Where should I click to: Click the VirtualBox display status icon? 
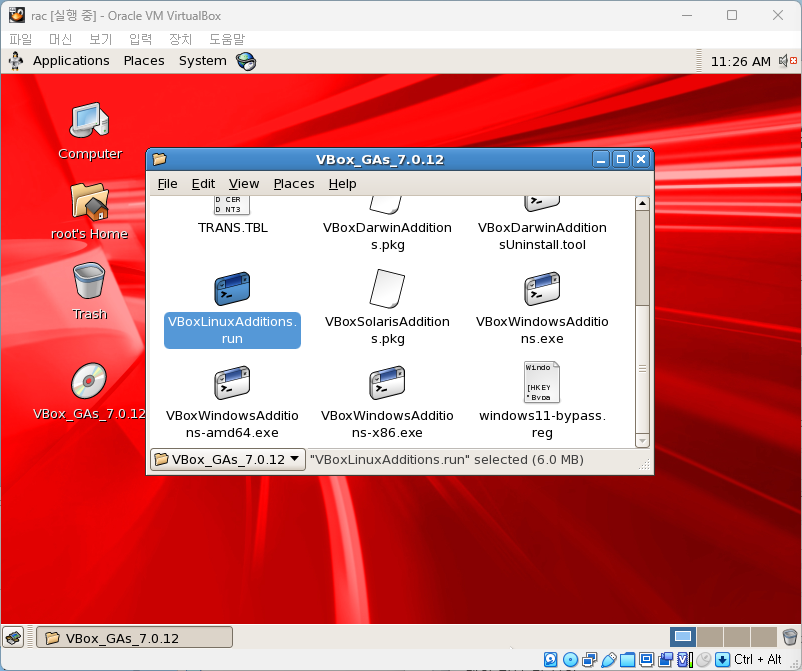click(x=647, y=659)
